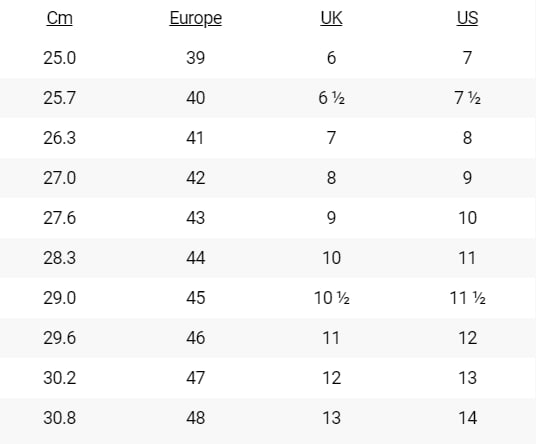Select European size 46 cell
Viewport: 536px width, 444px height.
point(196,338)
